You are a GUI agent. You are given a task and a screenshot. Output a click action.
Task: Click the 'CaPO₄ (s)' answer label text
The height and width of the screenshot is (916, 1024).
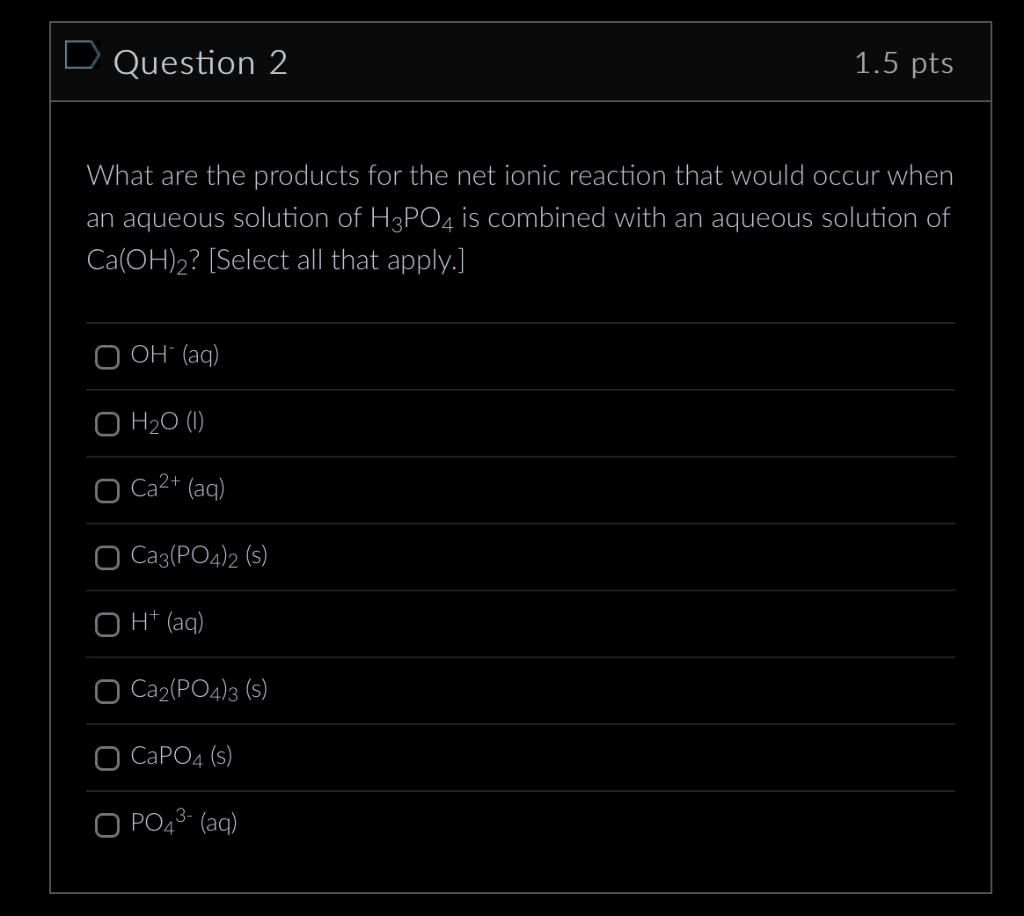(x=182, y=757)
